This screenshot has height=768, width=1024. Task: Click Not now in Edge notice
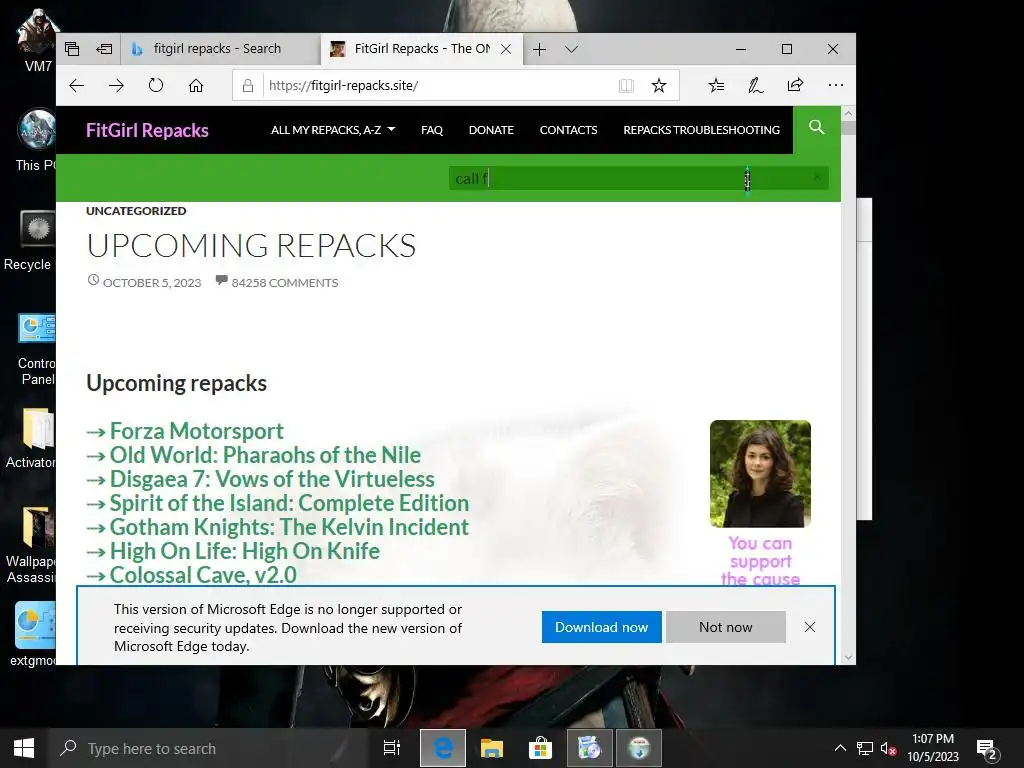click(726, 627)
